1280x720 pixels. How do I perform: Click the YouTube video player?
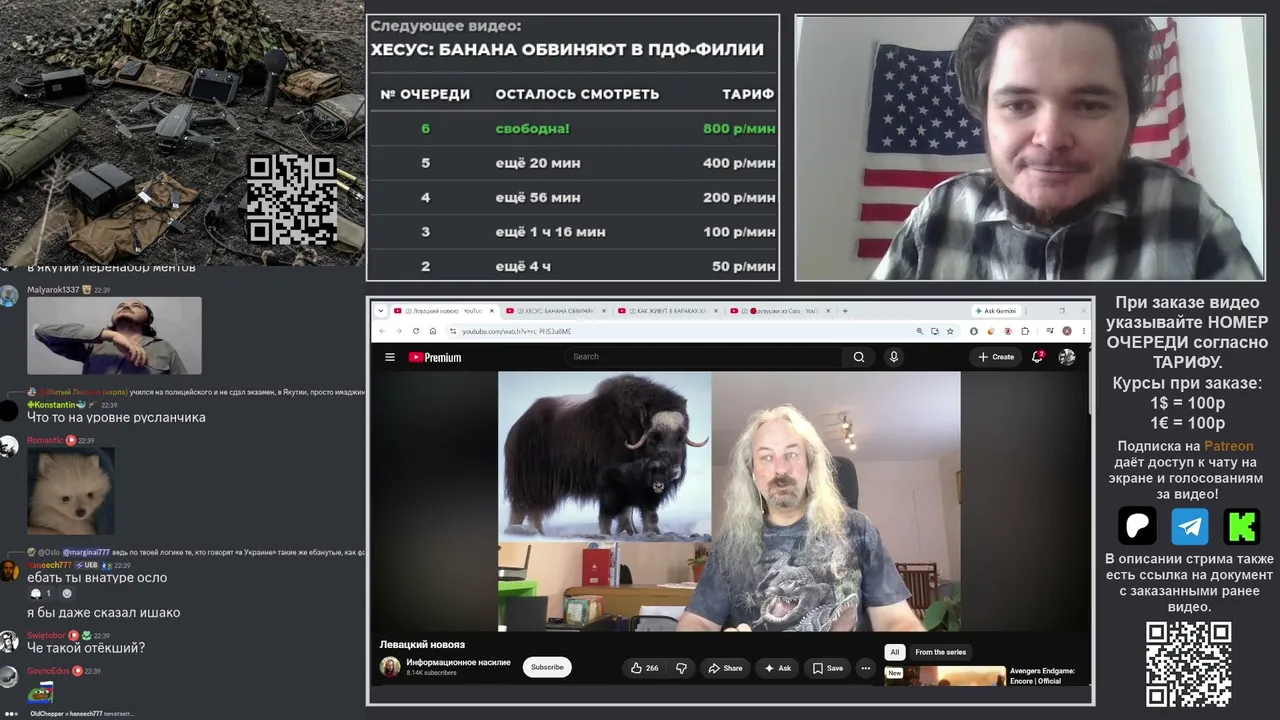tap(729, 501)
